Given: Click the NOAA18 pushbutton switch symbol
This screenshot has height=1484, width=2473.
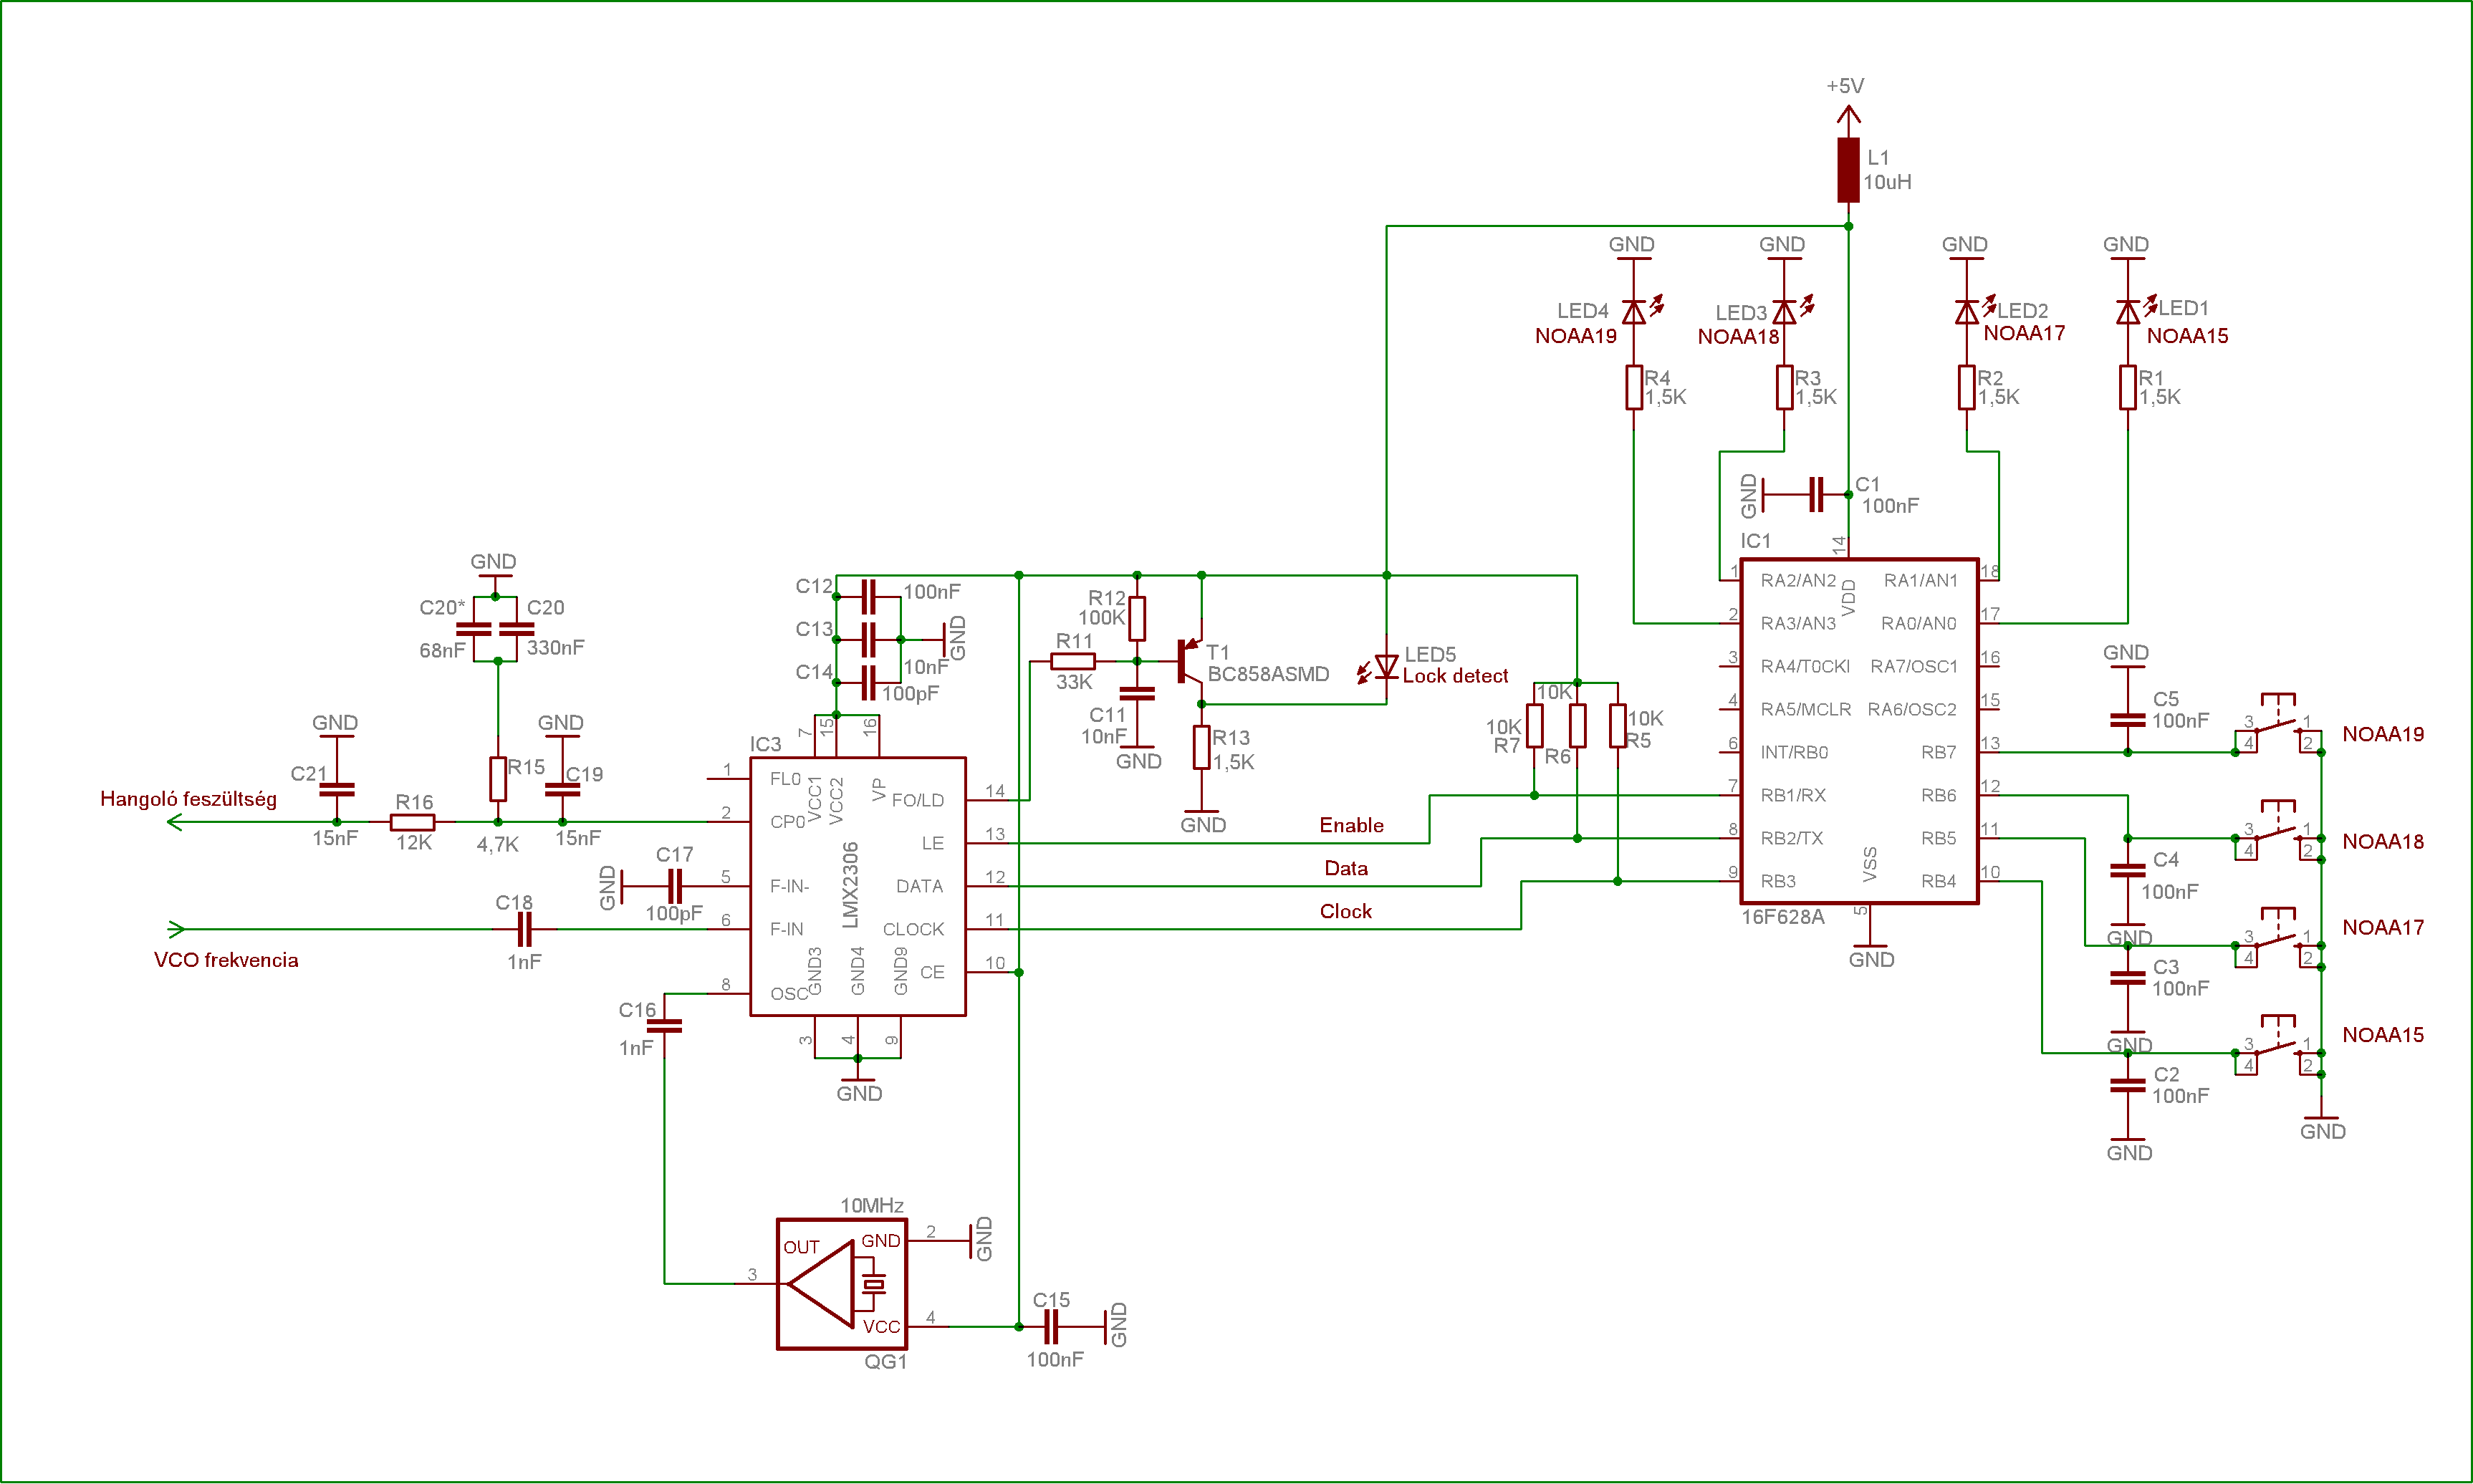Looking at the screenshot, I should [2278, 835].
